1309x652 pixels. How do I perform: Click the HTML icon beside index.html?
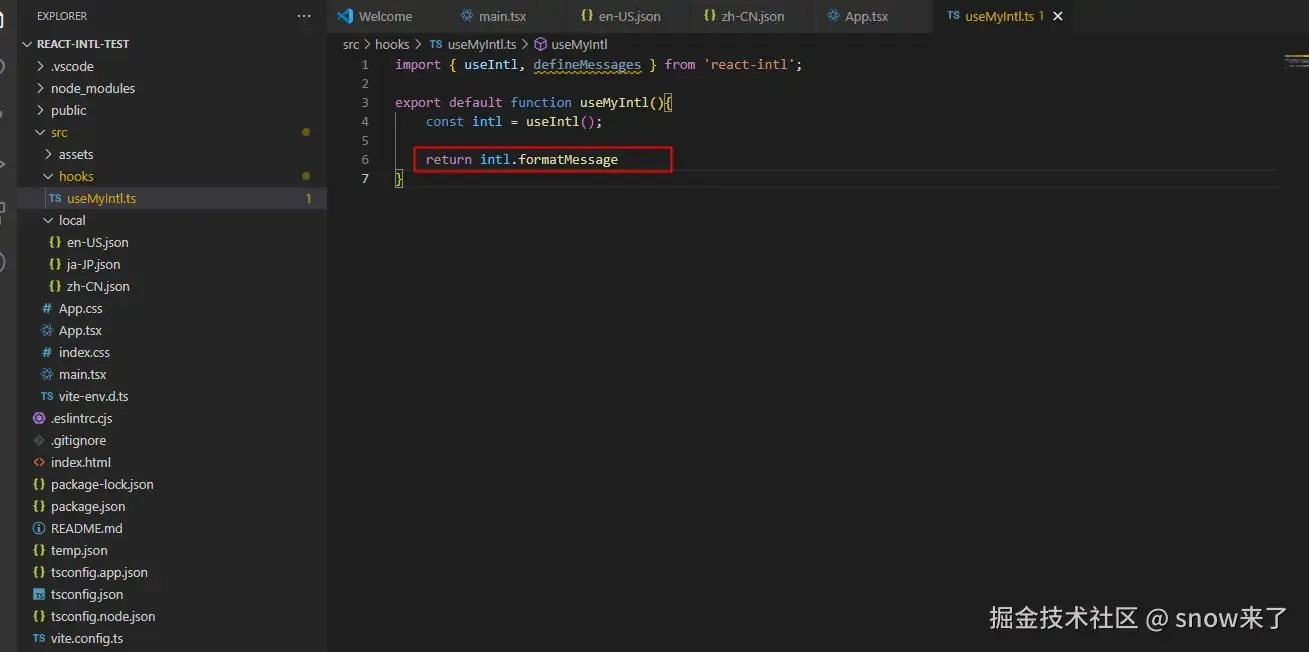point(39,462)
